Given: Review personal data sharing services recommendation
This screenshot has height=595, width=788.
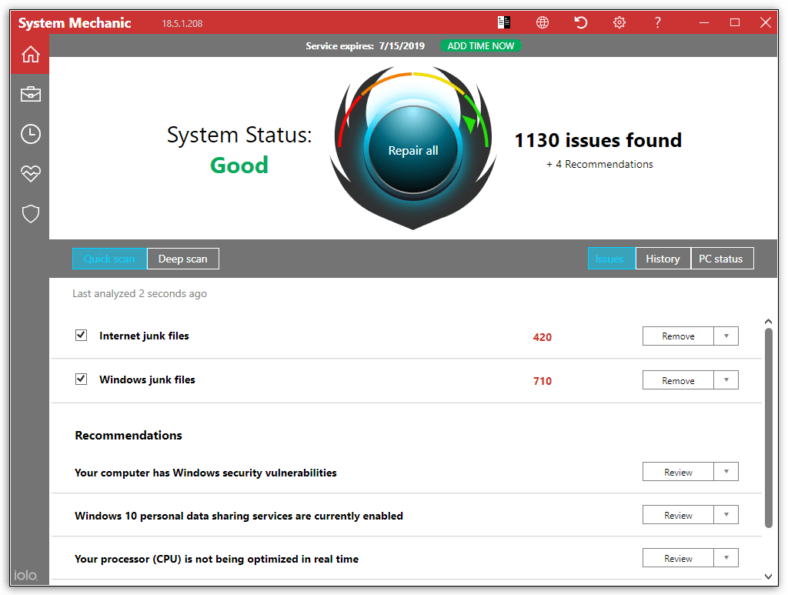Looking at the screenshot, I should pyautogui.click(x=678, y=515).
